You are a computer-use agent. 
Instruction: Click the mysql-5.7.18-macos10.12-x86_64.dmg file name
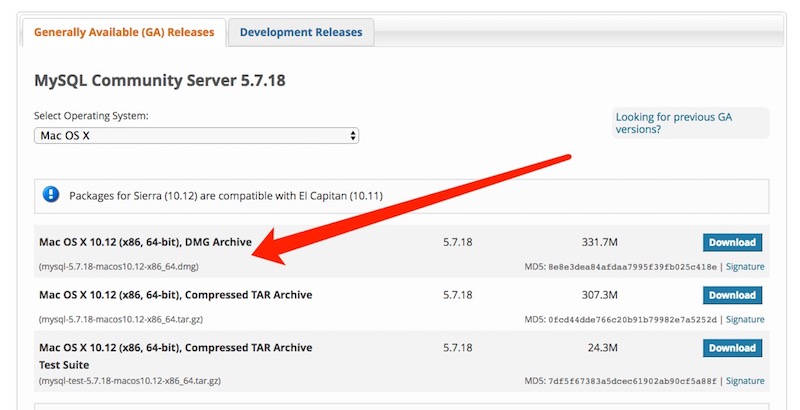(118, 267)
